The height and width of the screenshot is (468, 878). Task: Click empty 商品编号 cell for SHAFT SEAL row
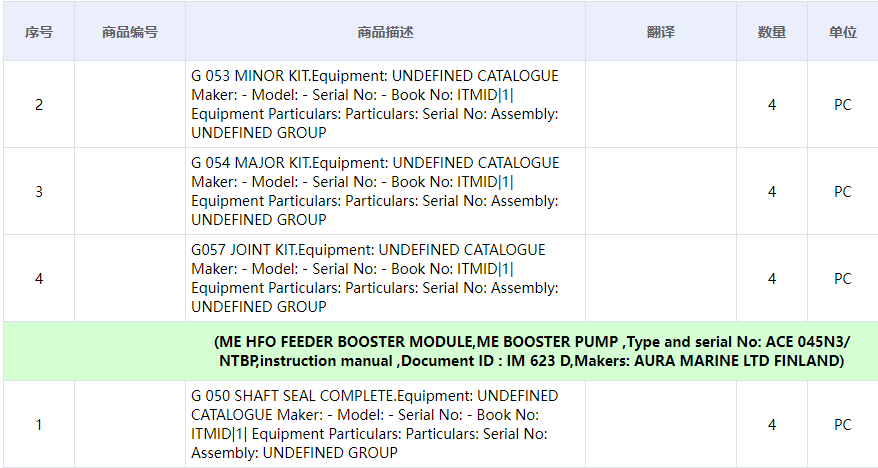click(130, 424)
